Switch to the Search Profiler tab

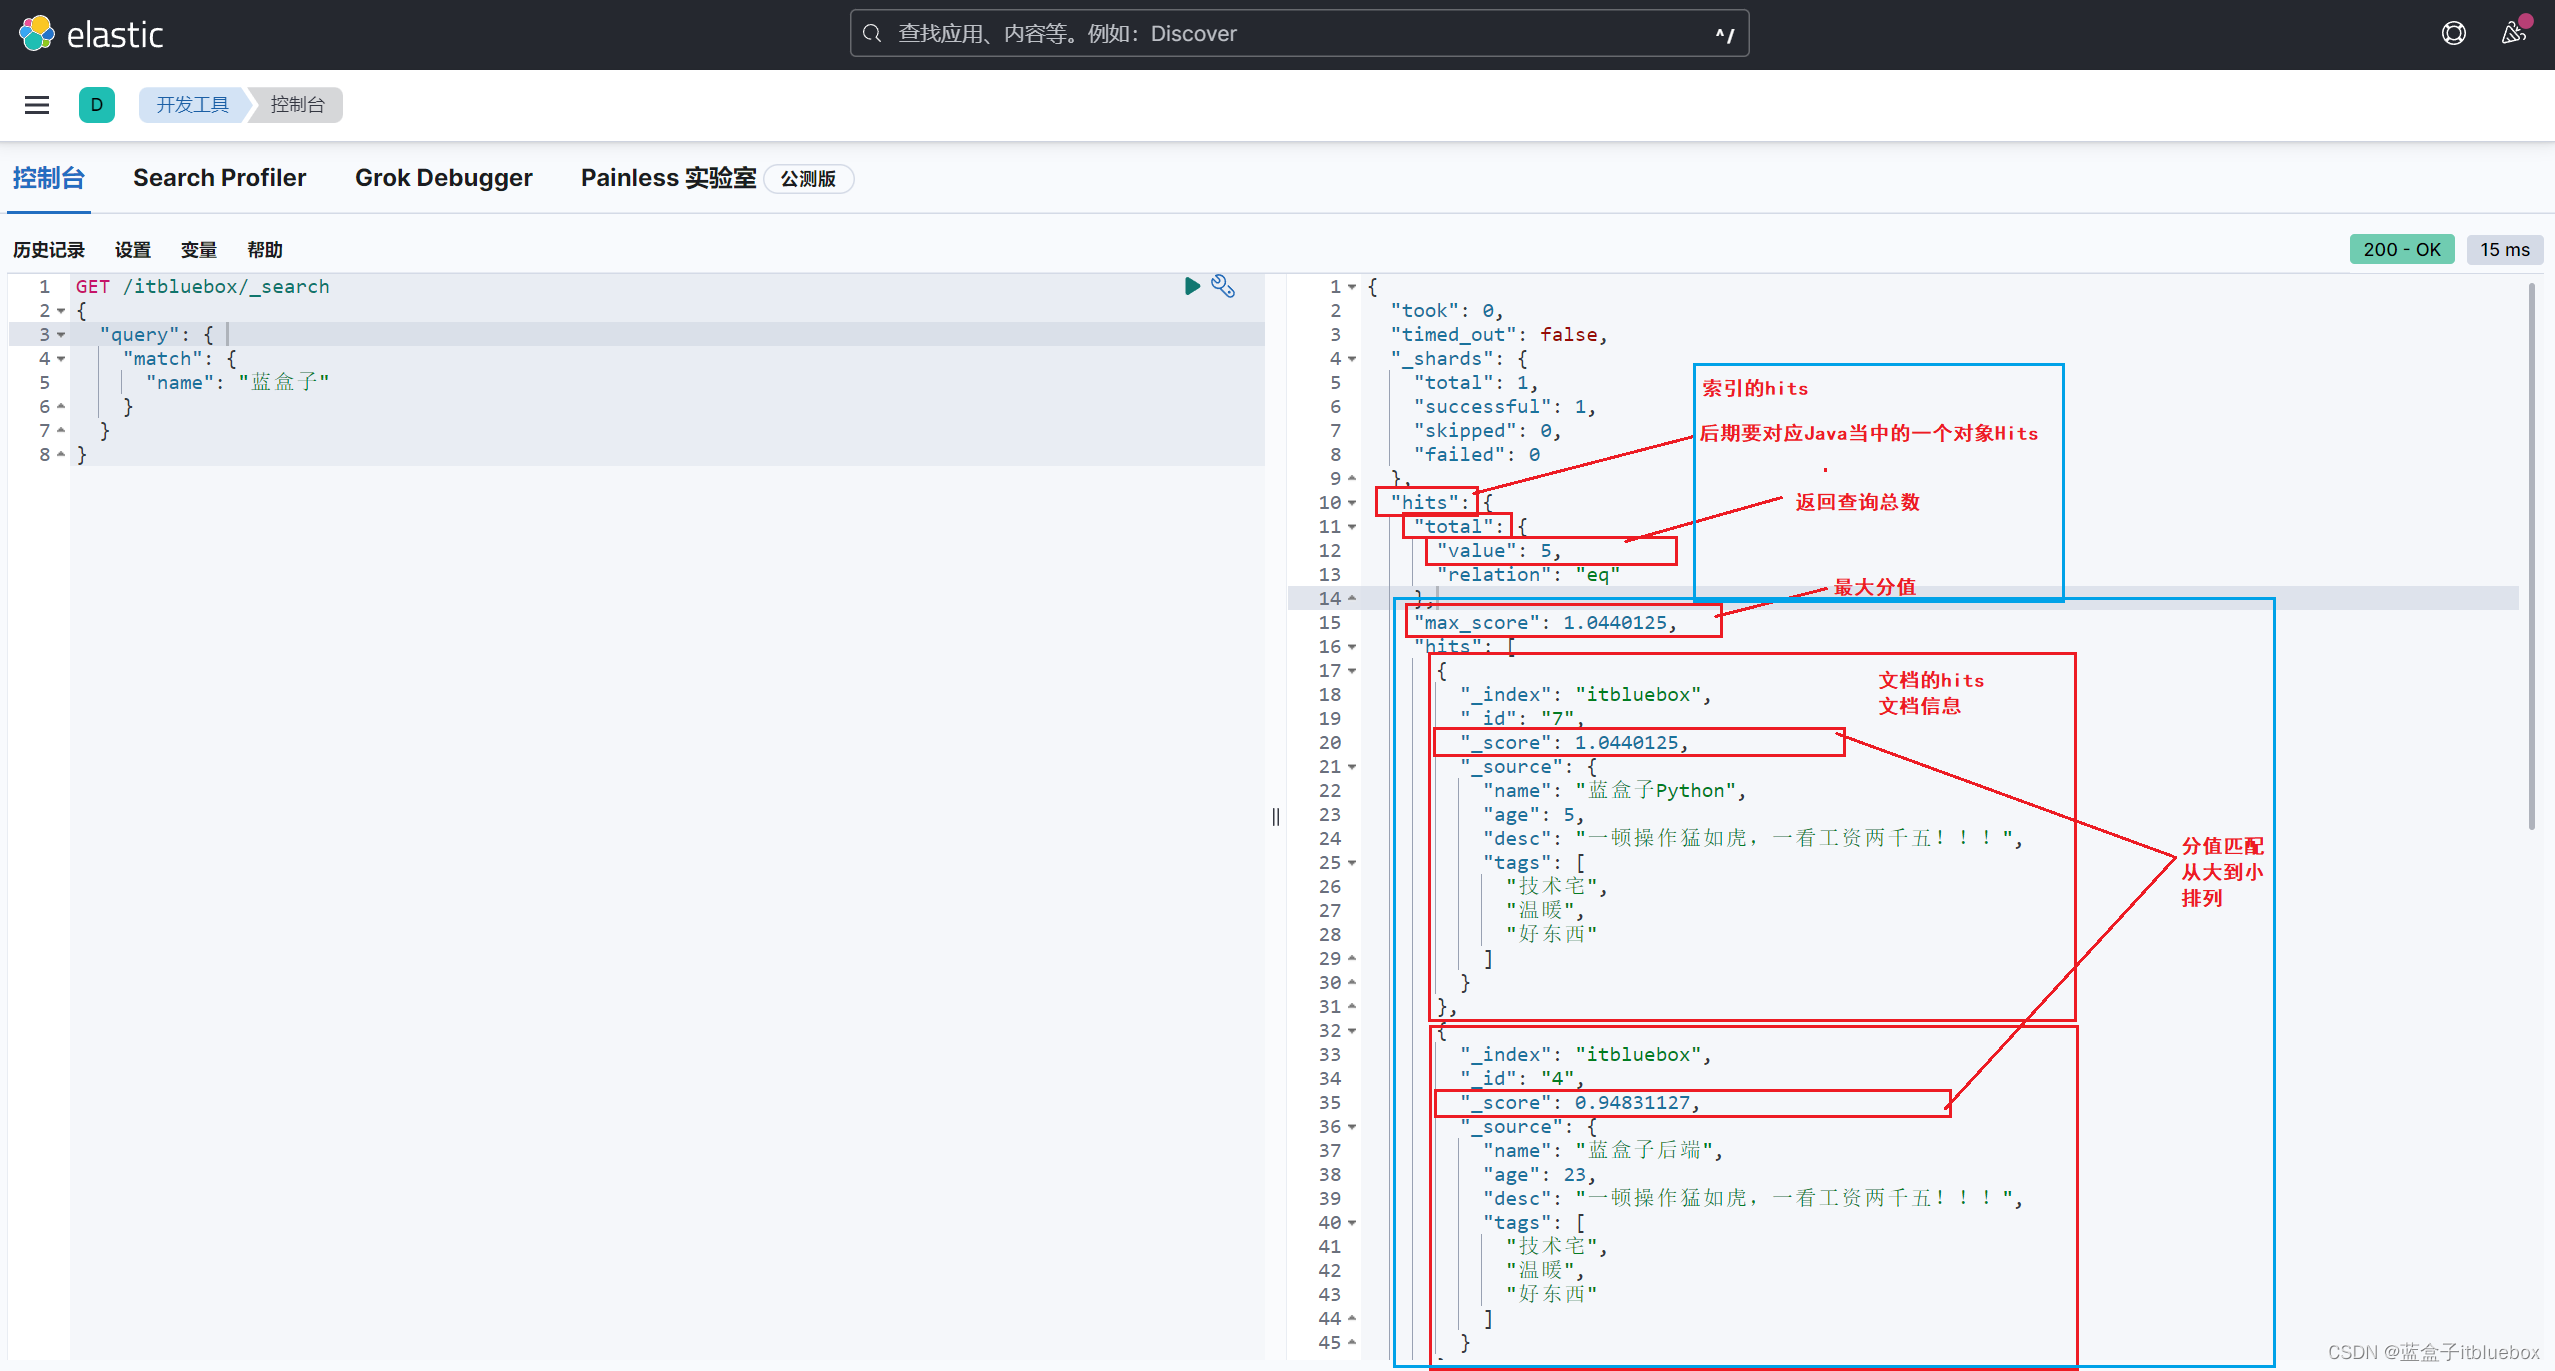219,178
